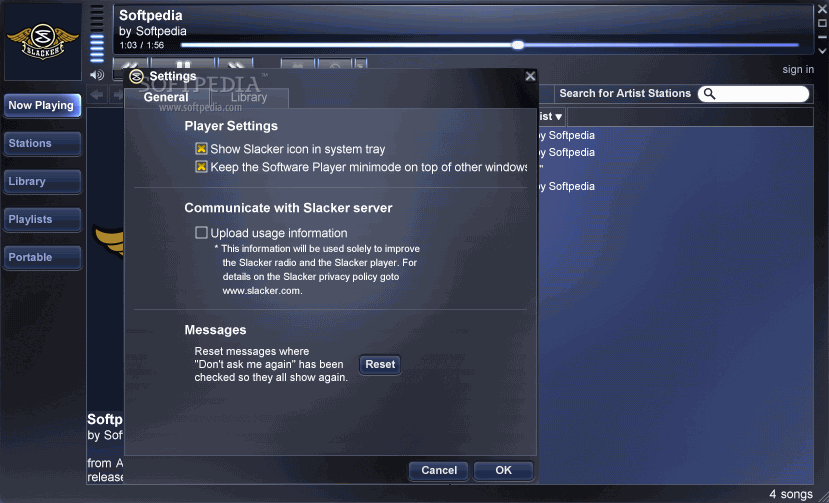Close the Slacker player window
The image size is (829, 503).
822,9
